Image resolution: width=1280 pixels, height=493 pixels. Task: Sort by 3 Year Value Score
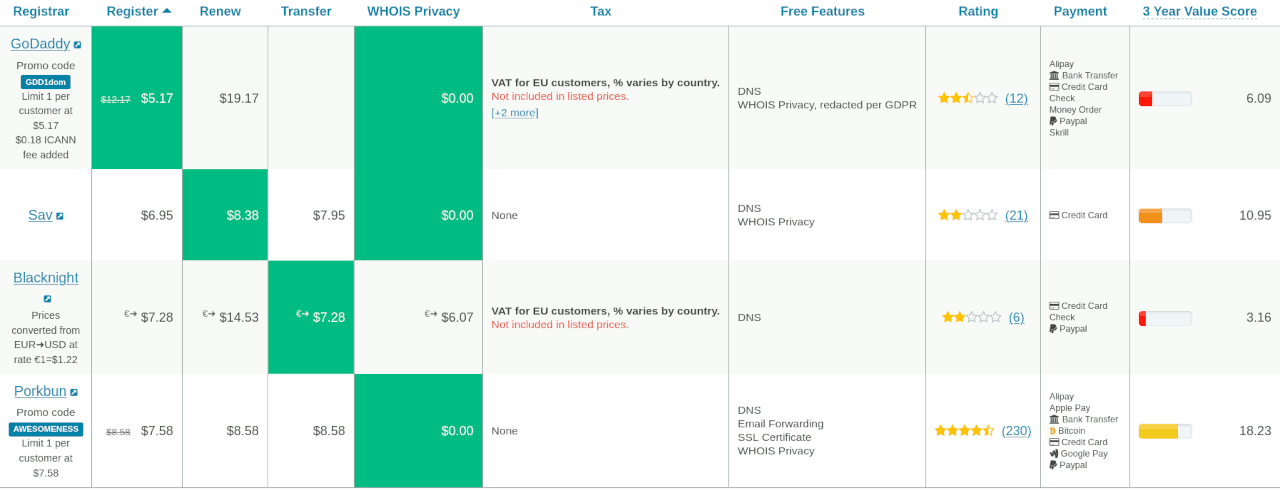pyautogui.click(x=1199, y=12)
